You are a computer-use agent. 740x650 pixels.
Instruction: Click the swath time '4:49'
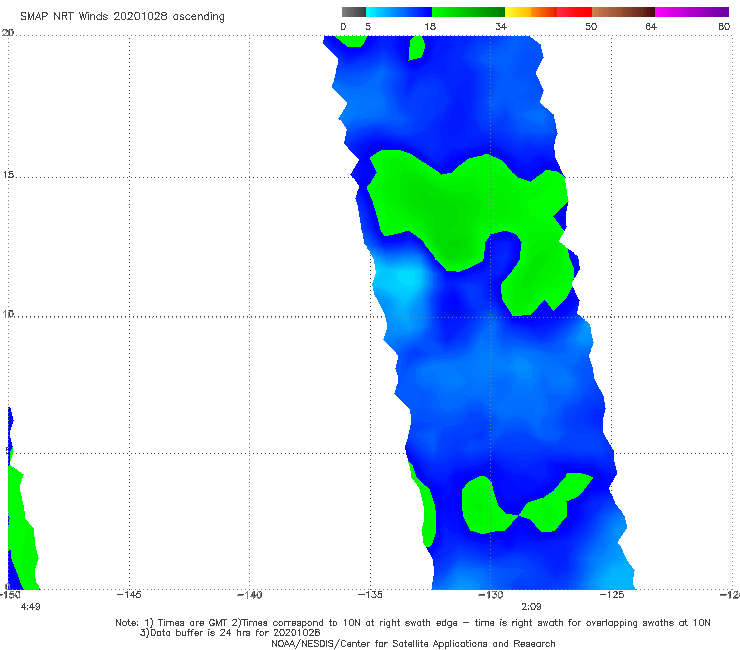pos(31,607)
